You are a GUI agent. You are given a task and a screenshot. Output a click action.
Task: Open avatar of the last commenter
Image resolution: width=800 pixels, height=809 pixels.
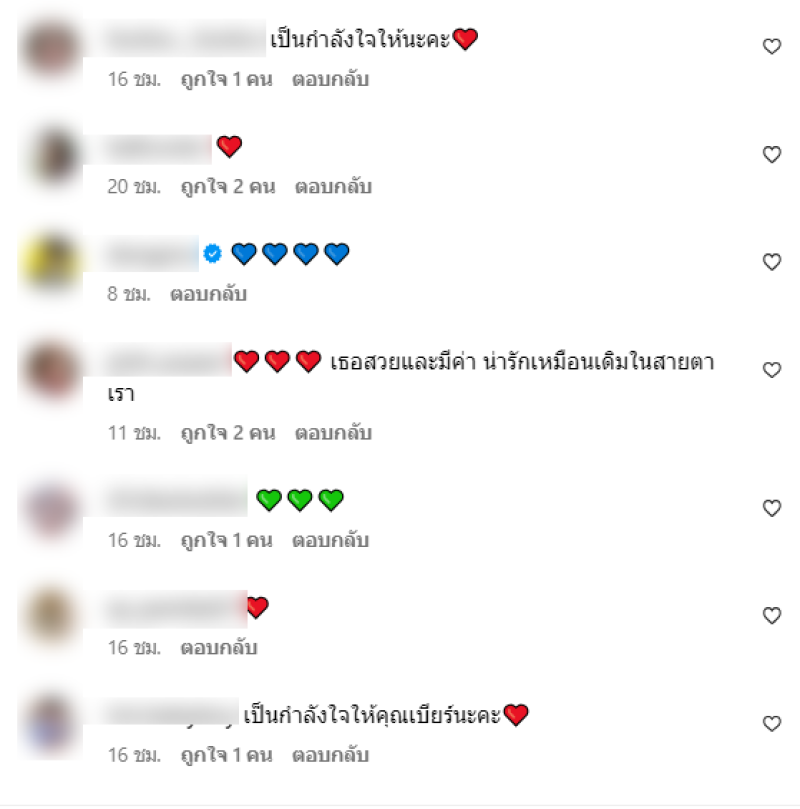point(51,723)
